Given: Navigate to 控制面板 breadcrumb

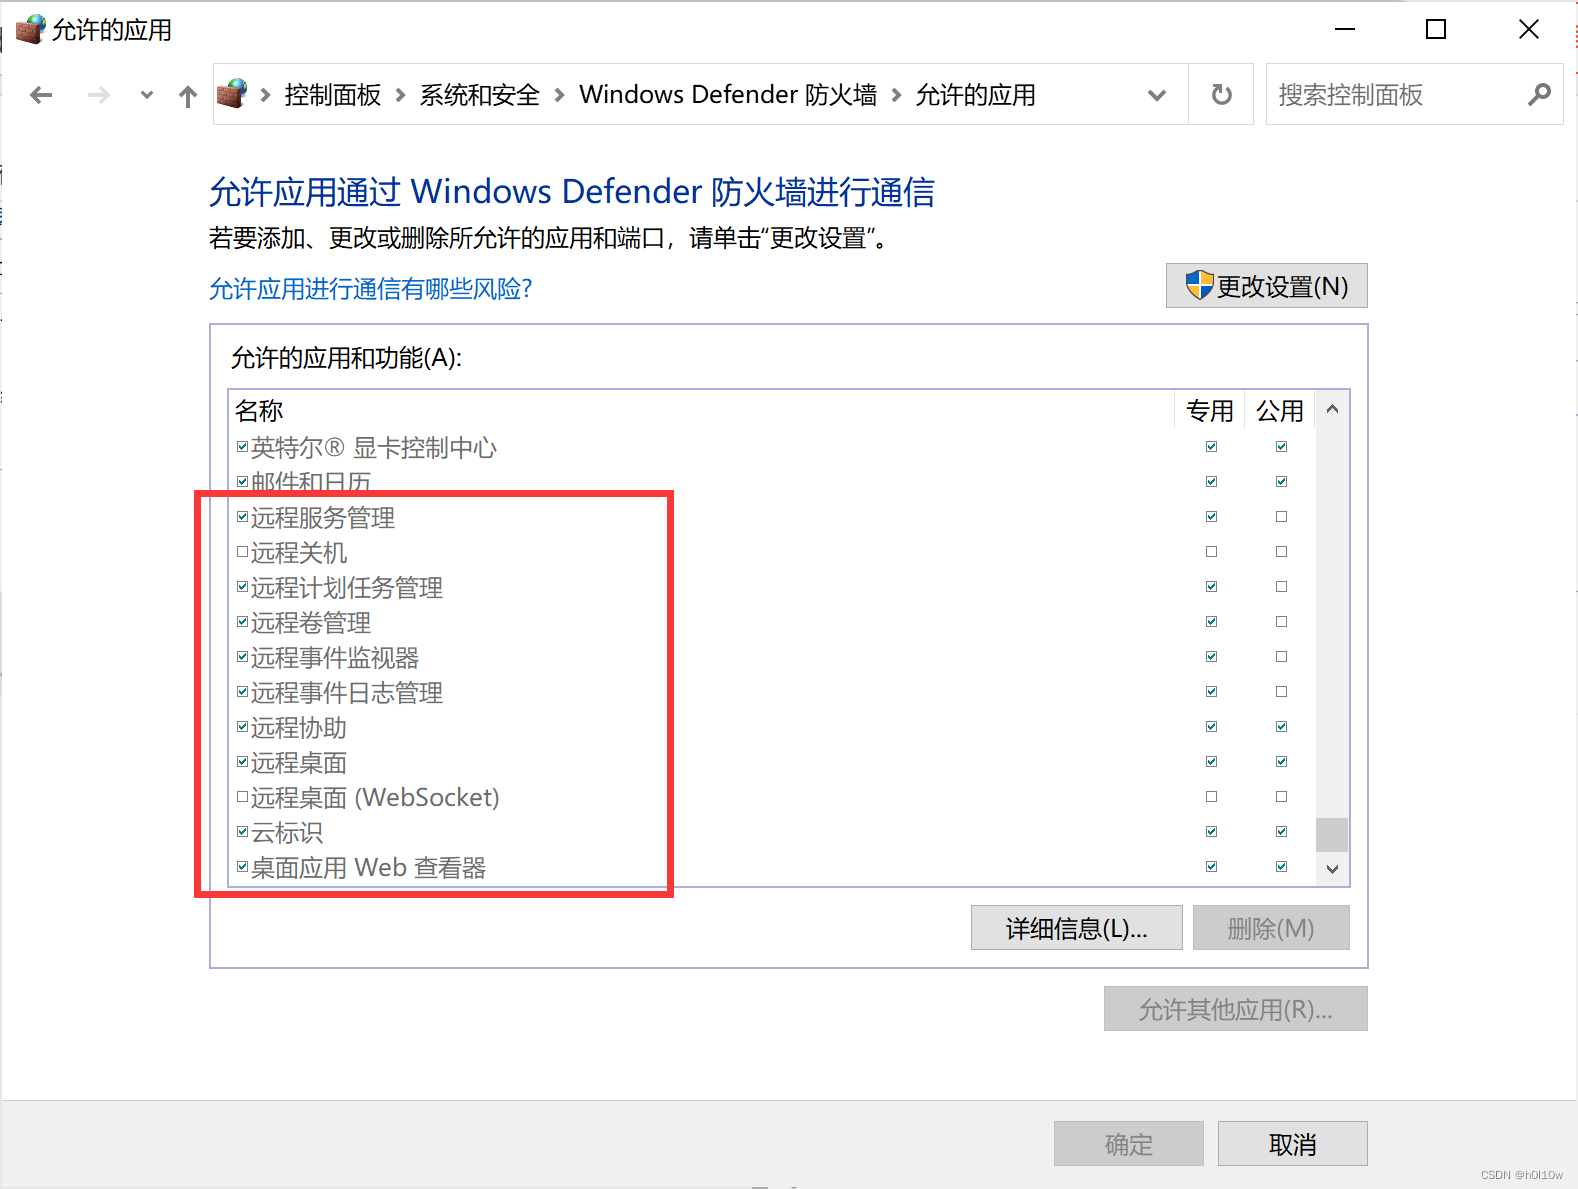Looking at the screenshot, I should click(333, 95).
